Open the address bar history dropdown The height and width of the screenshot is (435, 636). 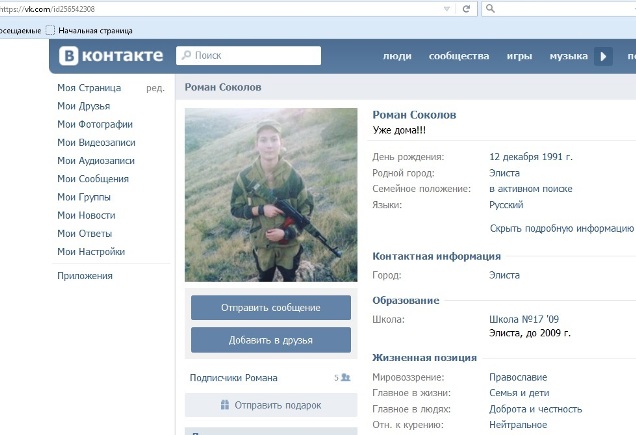click(x=445, y=9)
